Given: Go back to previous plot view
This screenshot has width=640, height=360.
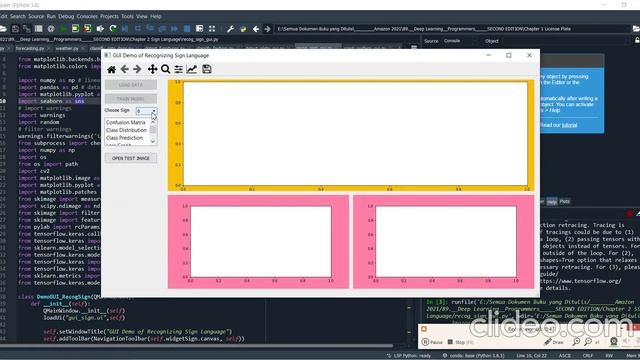Looking at the screenshot, I should (x=124, y=69).
